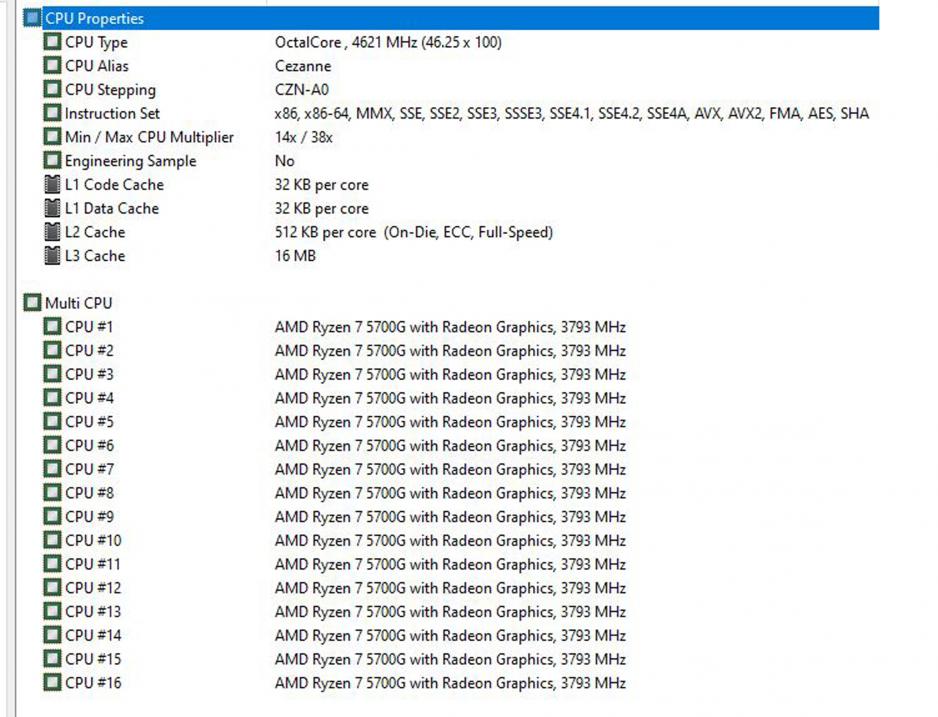Screen dimensions: 938x717
Task: Select the CPU Alias field label
Action: [x=98, y=66]
